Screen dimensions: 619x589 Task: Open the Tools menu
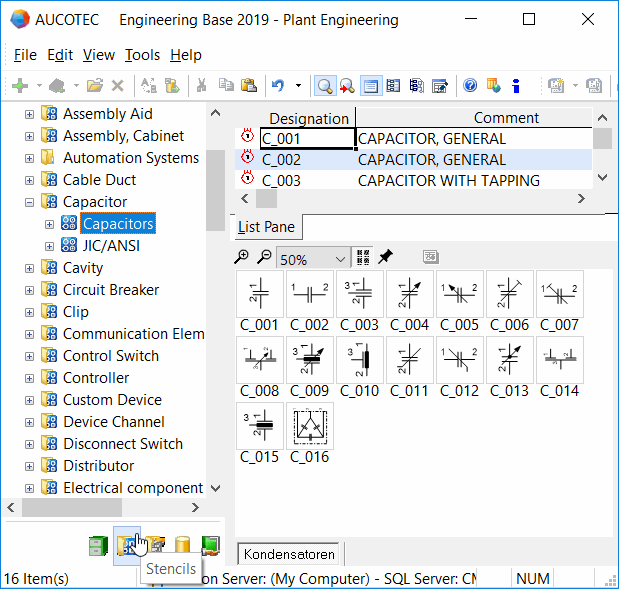[x=142, y=55]
